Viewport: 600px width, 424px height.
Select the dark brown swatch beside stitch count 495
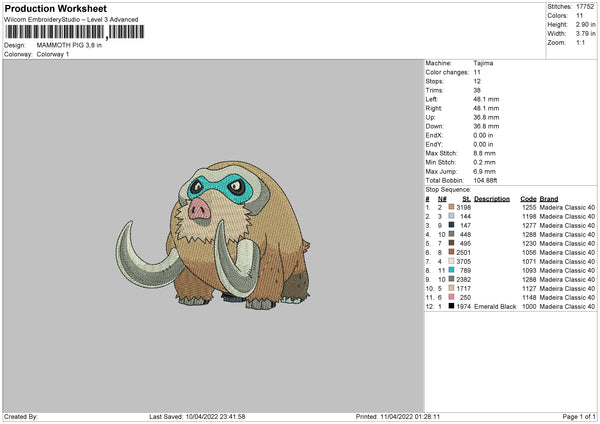(451, 243)
